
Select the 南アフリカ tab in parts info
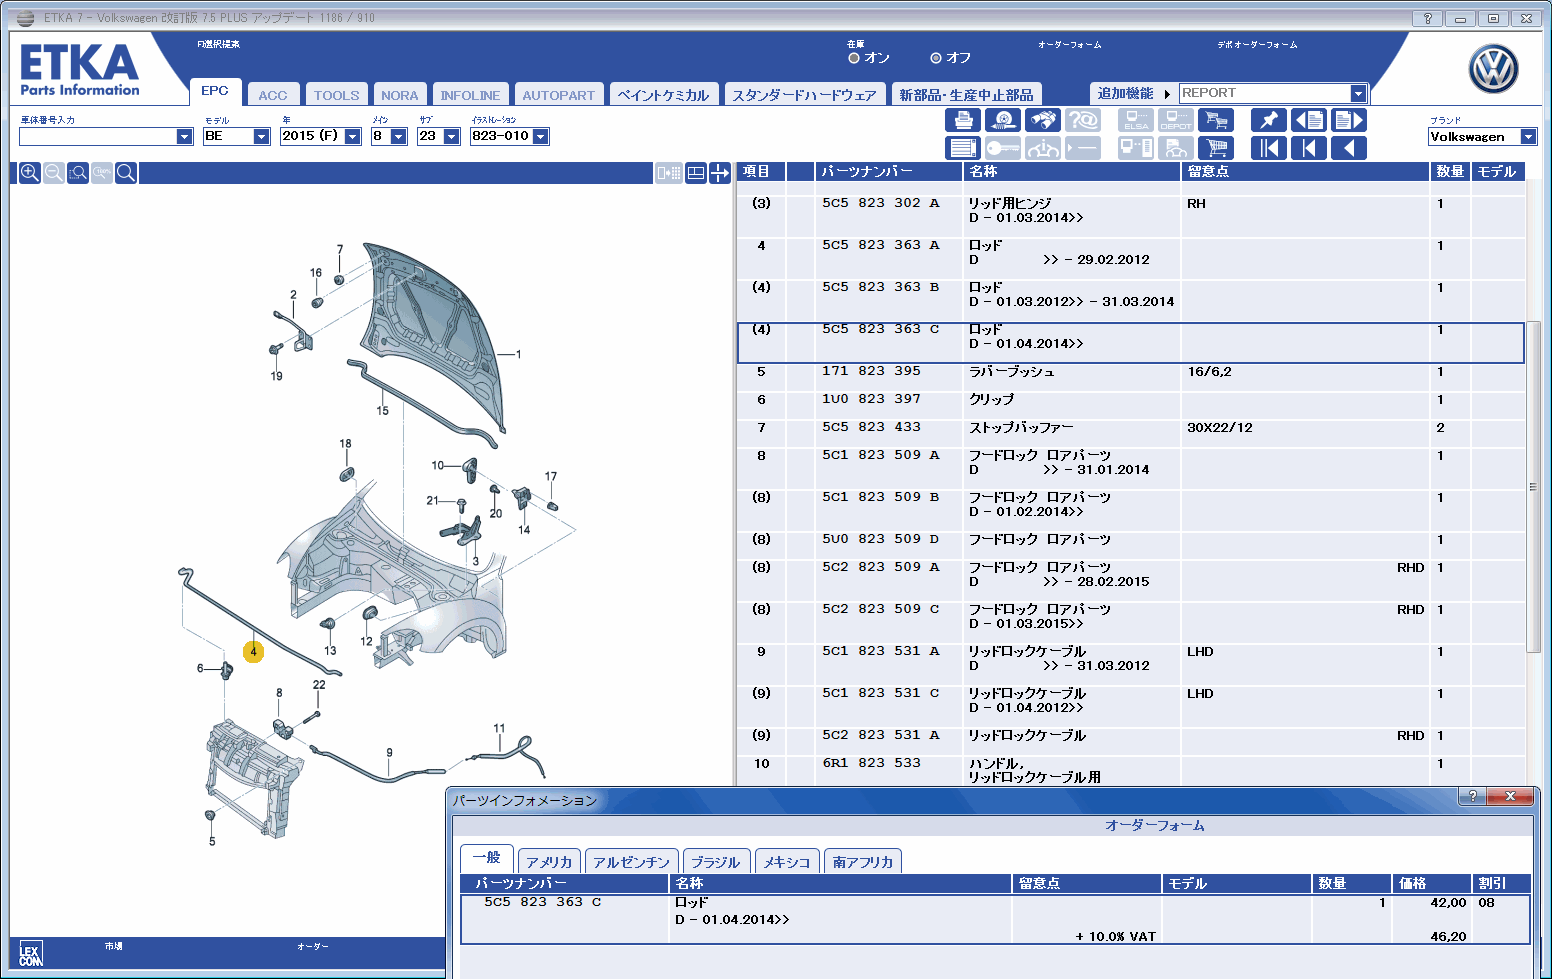tap(863, 862)
